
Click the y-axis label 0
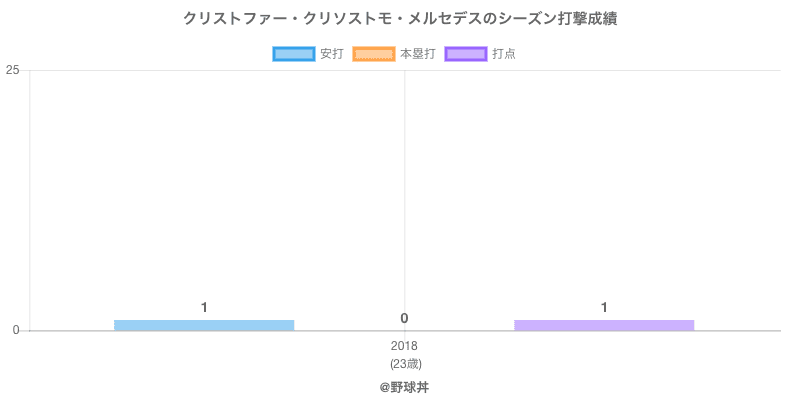click(16, 331)
